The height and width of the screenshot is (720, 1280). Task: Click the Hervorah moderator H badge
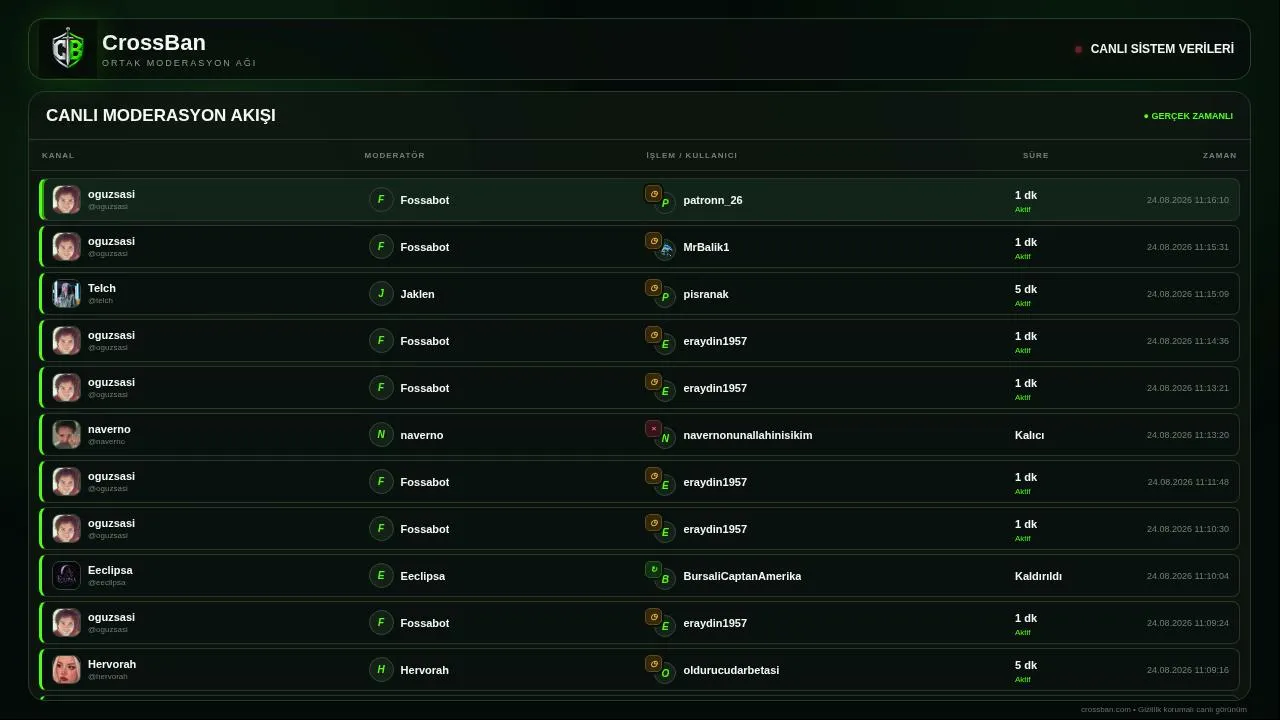(381, 670)
